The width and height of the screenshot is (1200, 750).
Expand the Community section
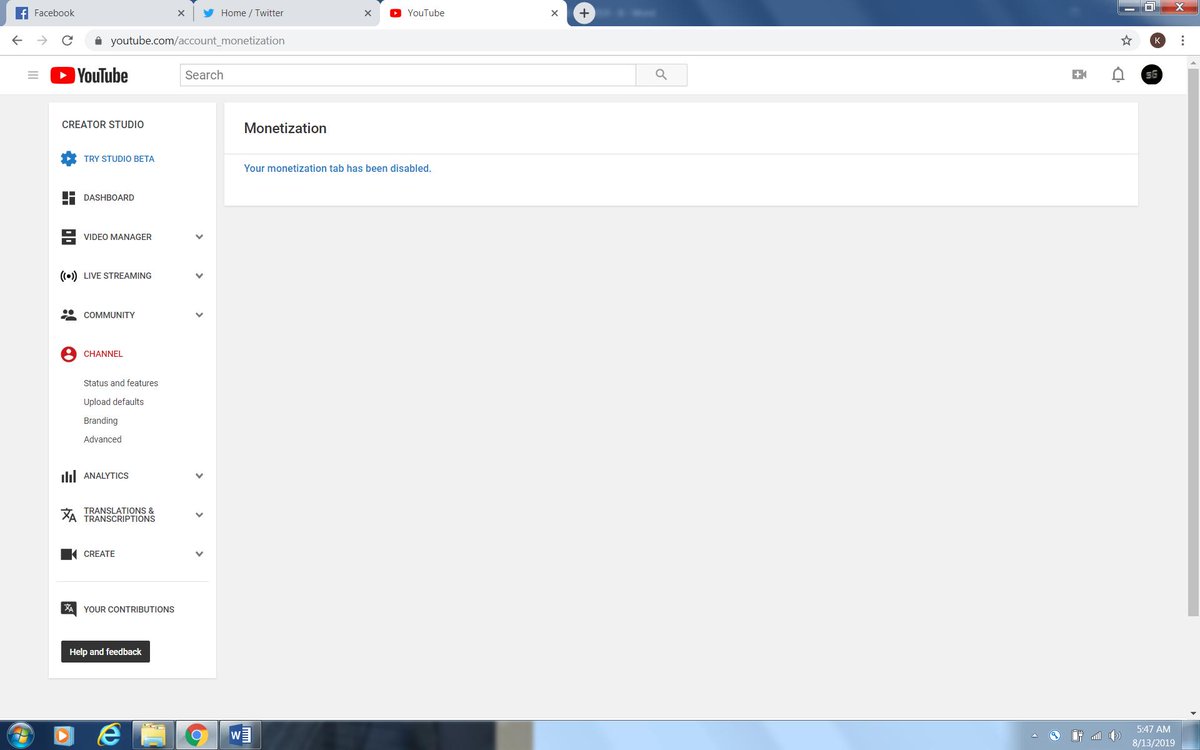[199, 315]
